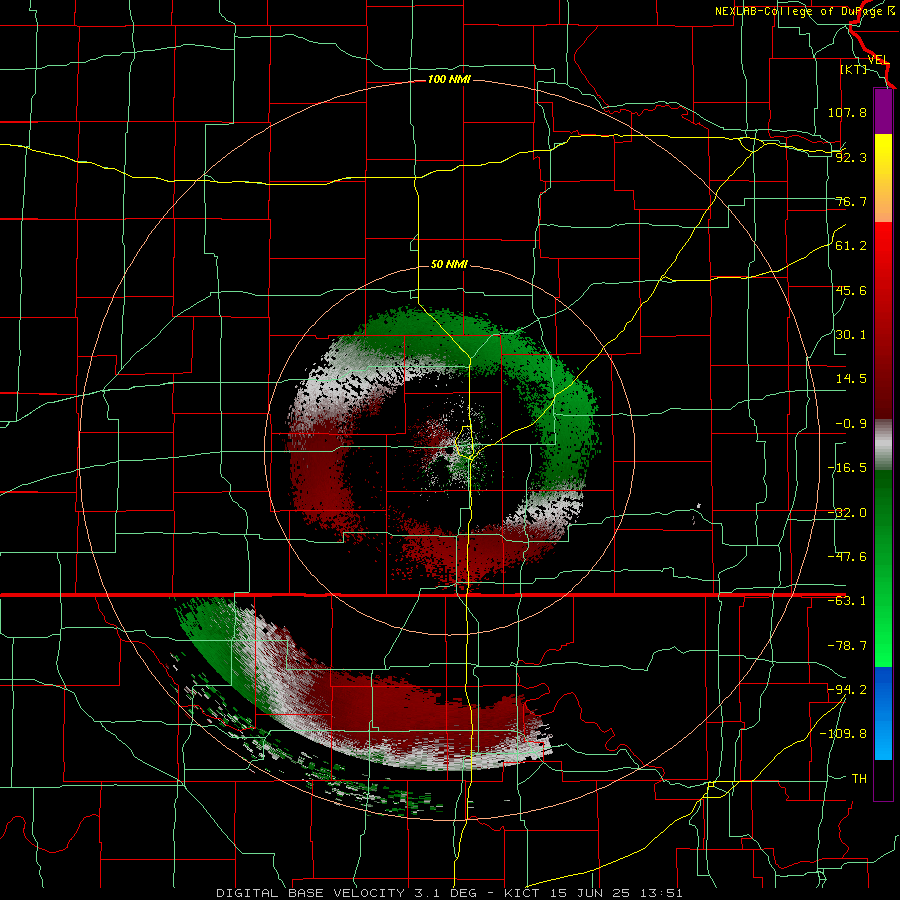Click the black TH segment of the color bar
Viewport: 900px width, 900px height.
tap(883, 779)
